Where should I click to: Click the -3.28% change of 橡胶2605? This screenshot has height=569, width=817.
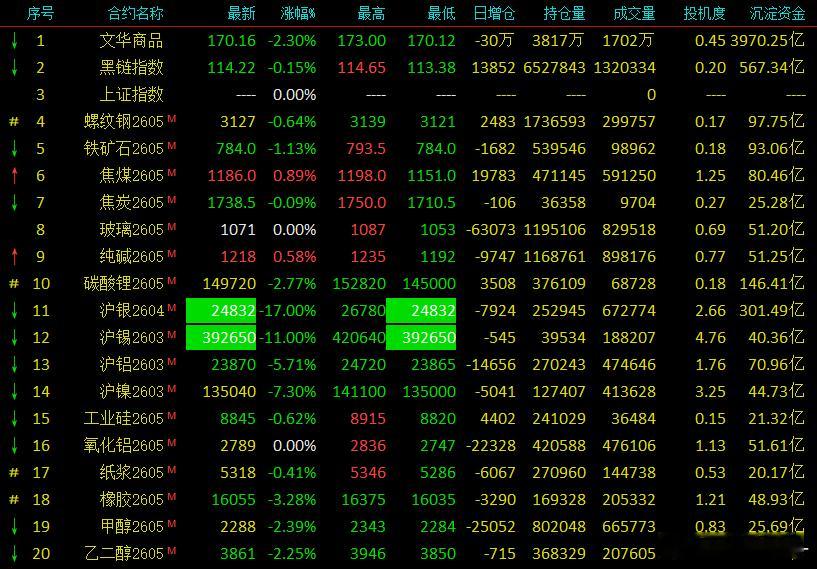click(x=292, y=500)
